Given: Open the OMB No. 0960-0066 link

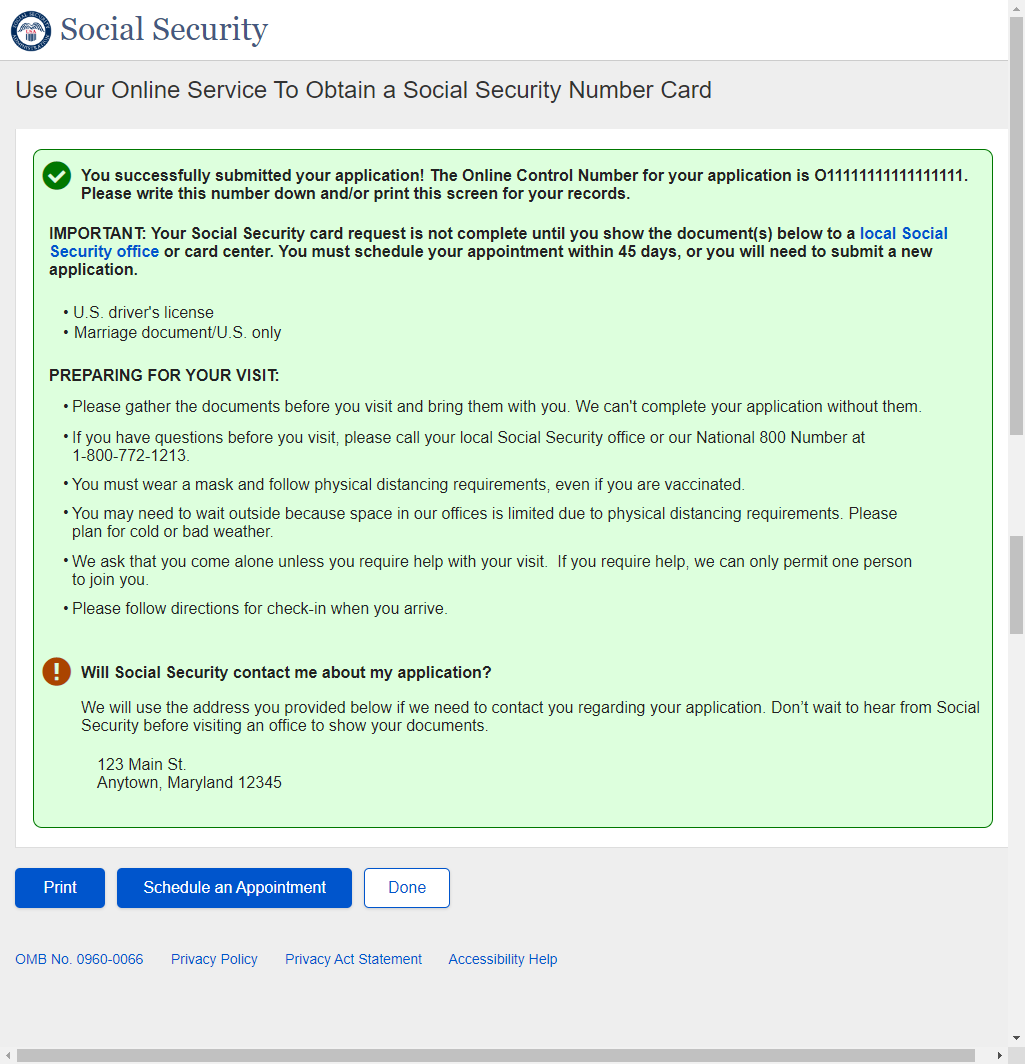Looking at the screenshot, I should [x=79, y=959].
